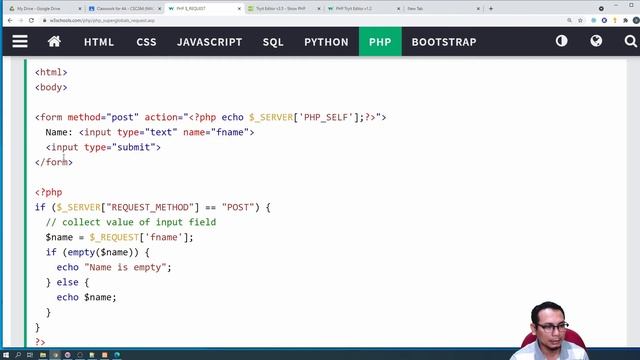Toggle dark mode contrast icon
Screen dimensions: 640x360
tap(562, 41)
